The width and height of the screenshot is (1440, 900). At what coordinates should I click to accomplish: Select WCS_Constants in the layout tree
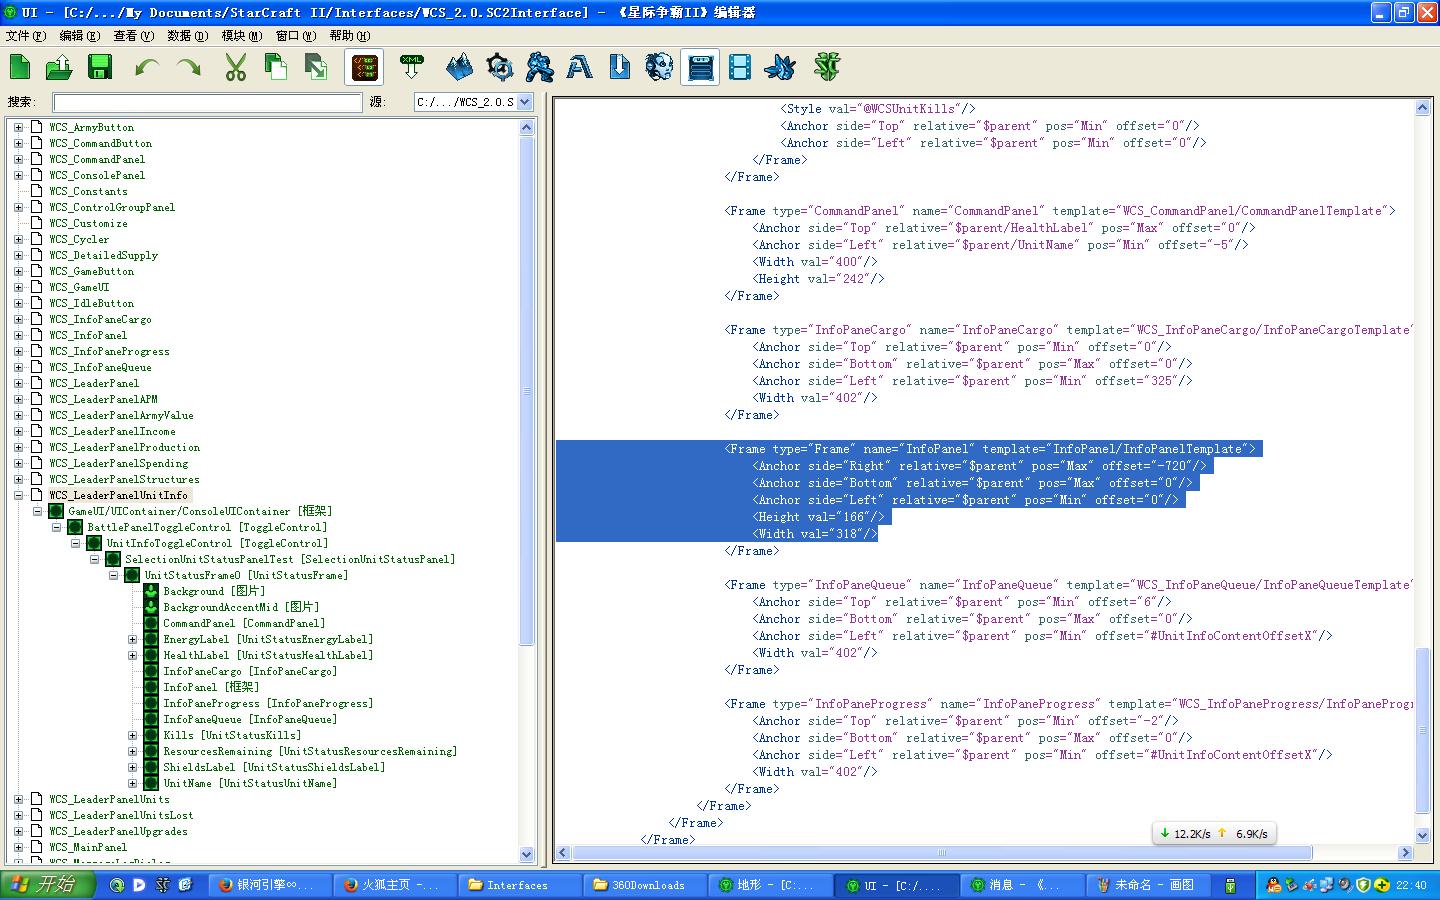tap(88, 191)
